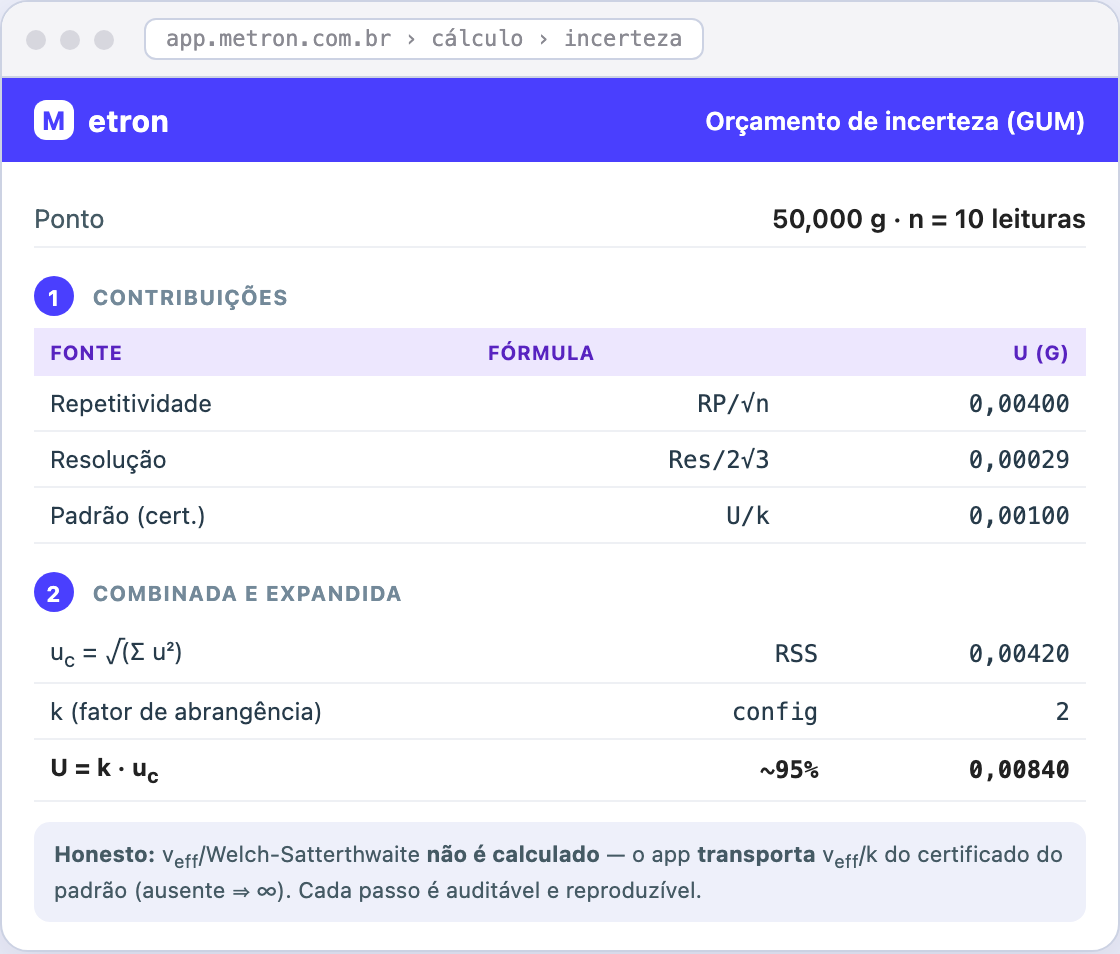This screenshot has height=954, width=1120.
Task: Click the '50,000 g · n = 10 leituras' value
Action: point(929,219)
